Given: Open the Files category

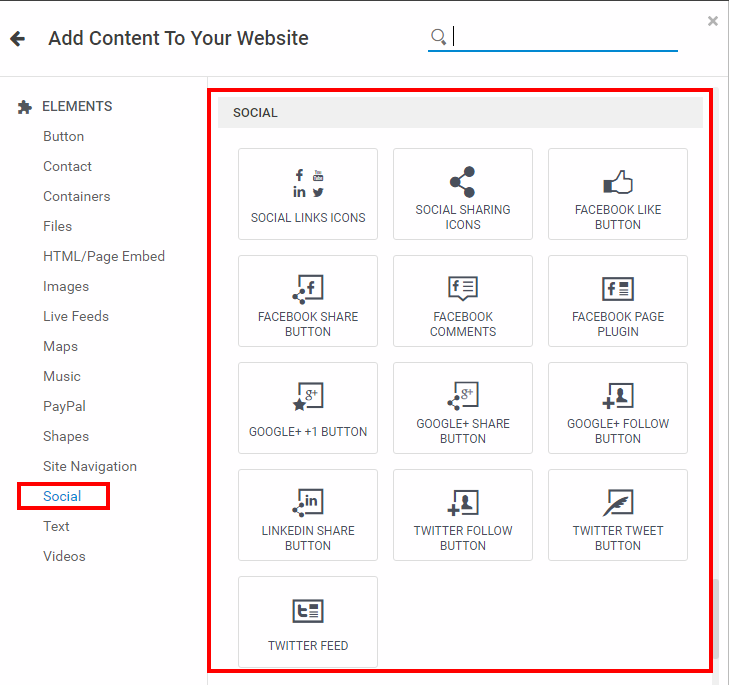Looking at the screenshot, I should click(x=58, y=226).
